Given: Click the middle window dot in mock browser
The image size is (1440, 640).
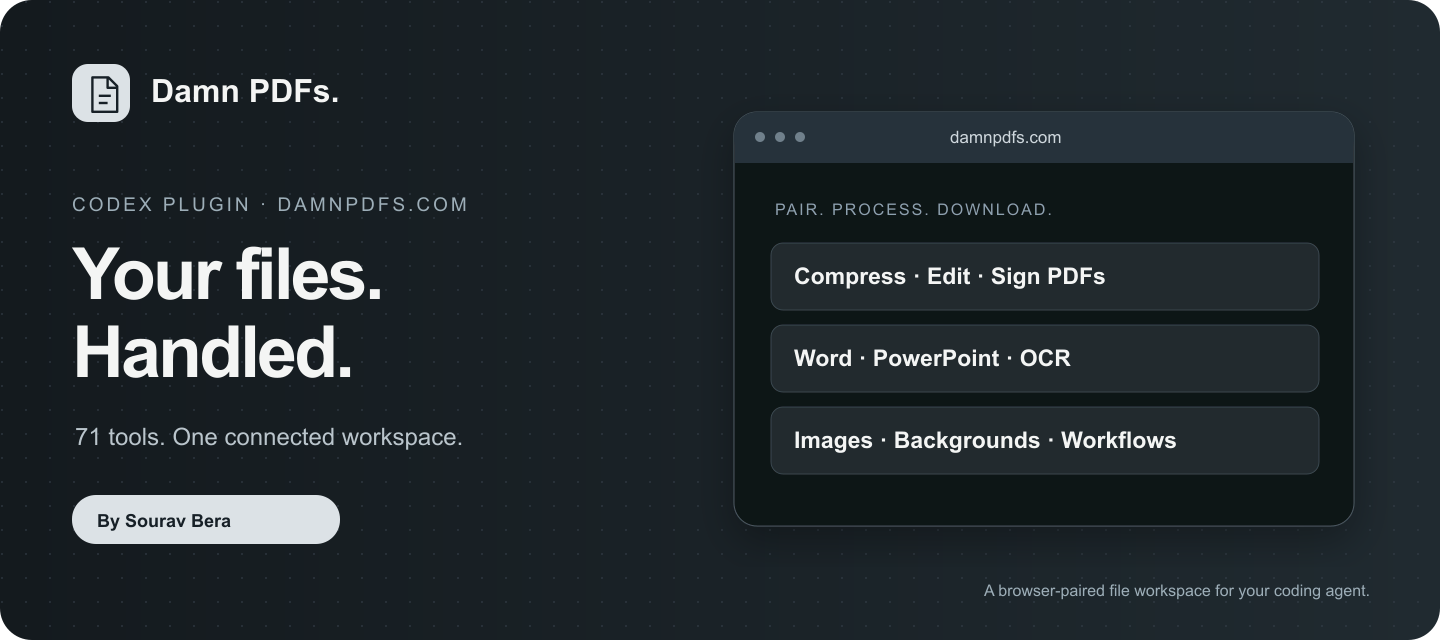Looking at the screenshot, I should click(x=780, y=137).
